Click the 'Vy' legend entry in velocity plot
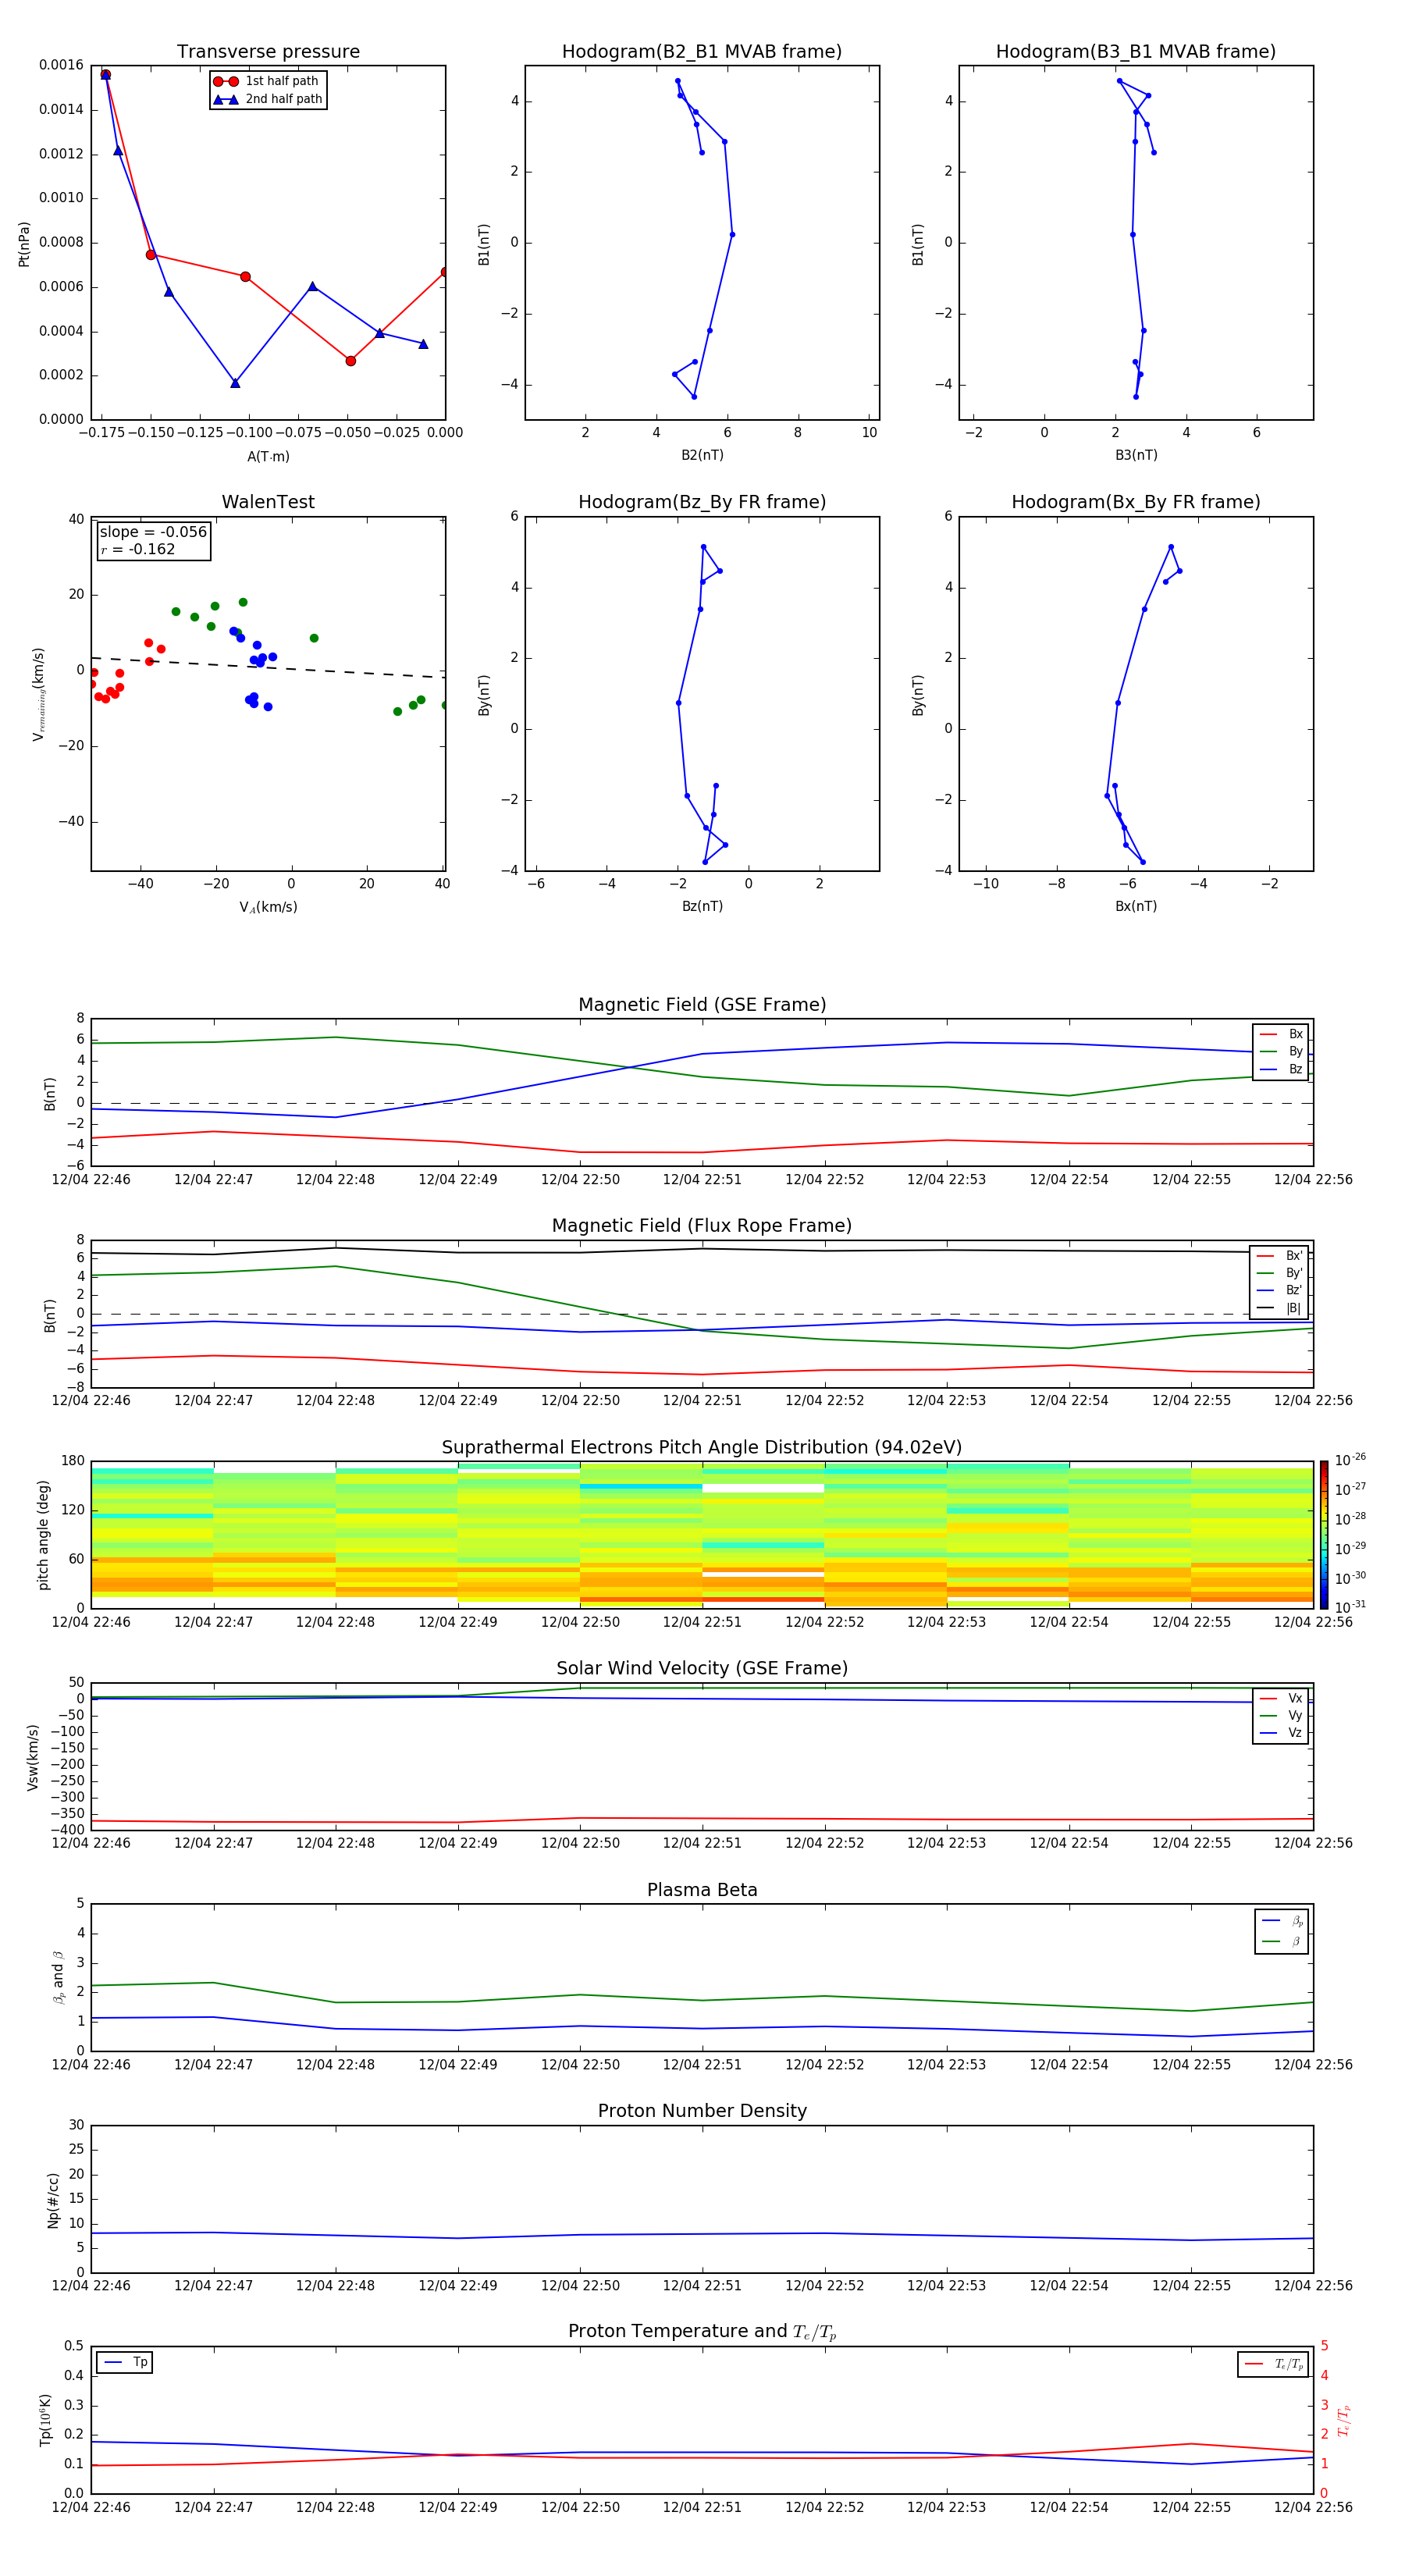This screenshot has width=1405, height=2576. (1281, 1715)
